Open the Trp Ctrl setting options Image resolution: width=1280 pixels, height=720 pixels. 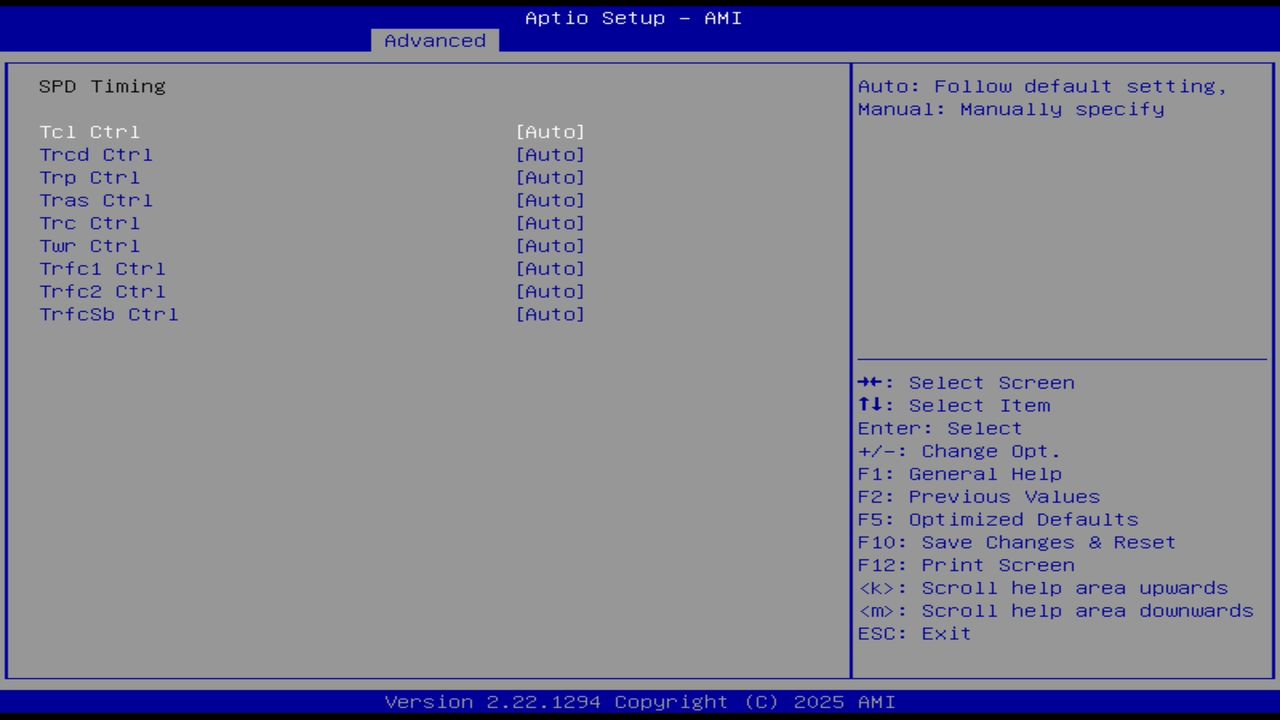coord(550,177)
